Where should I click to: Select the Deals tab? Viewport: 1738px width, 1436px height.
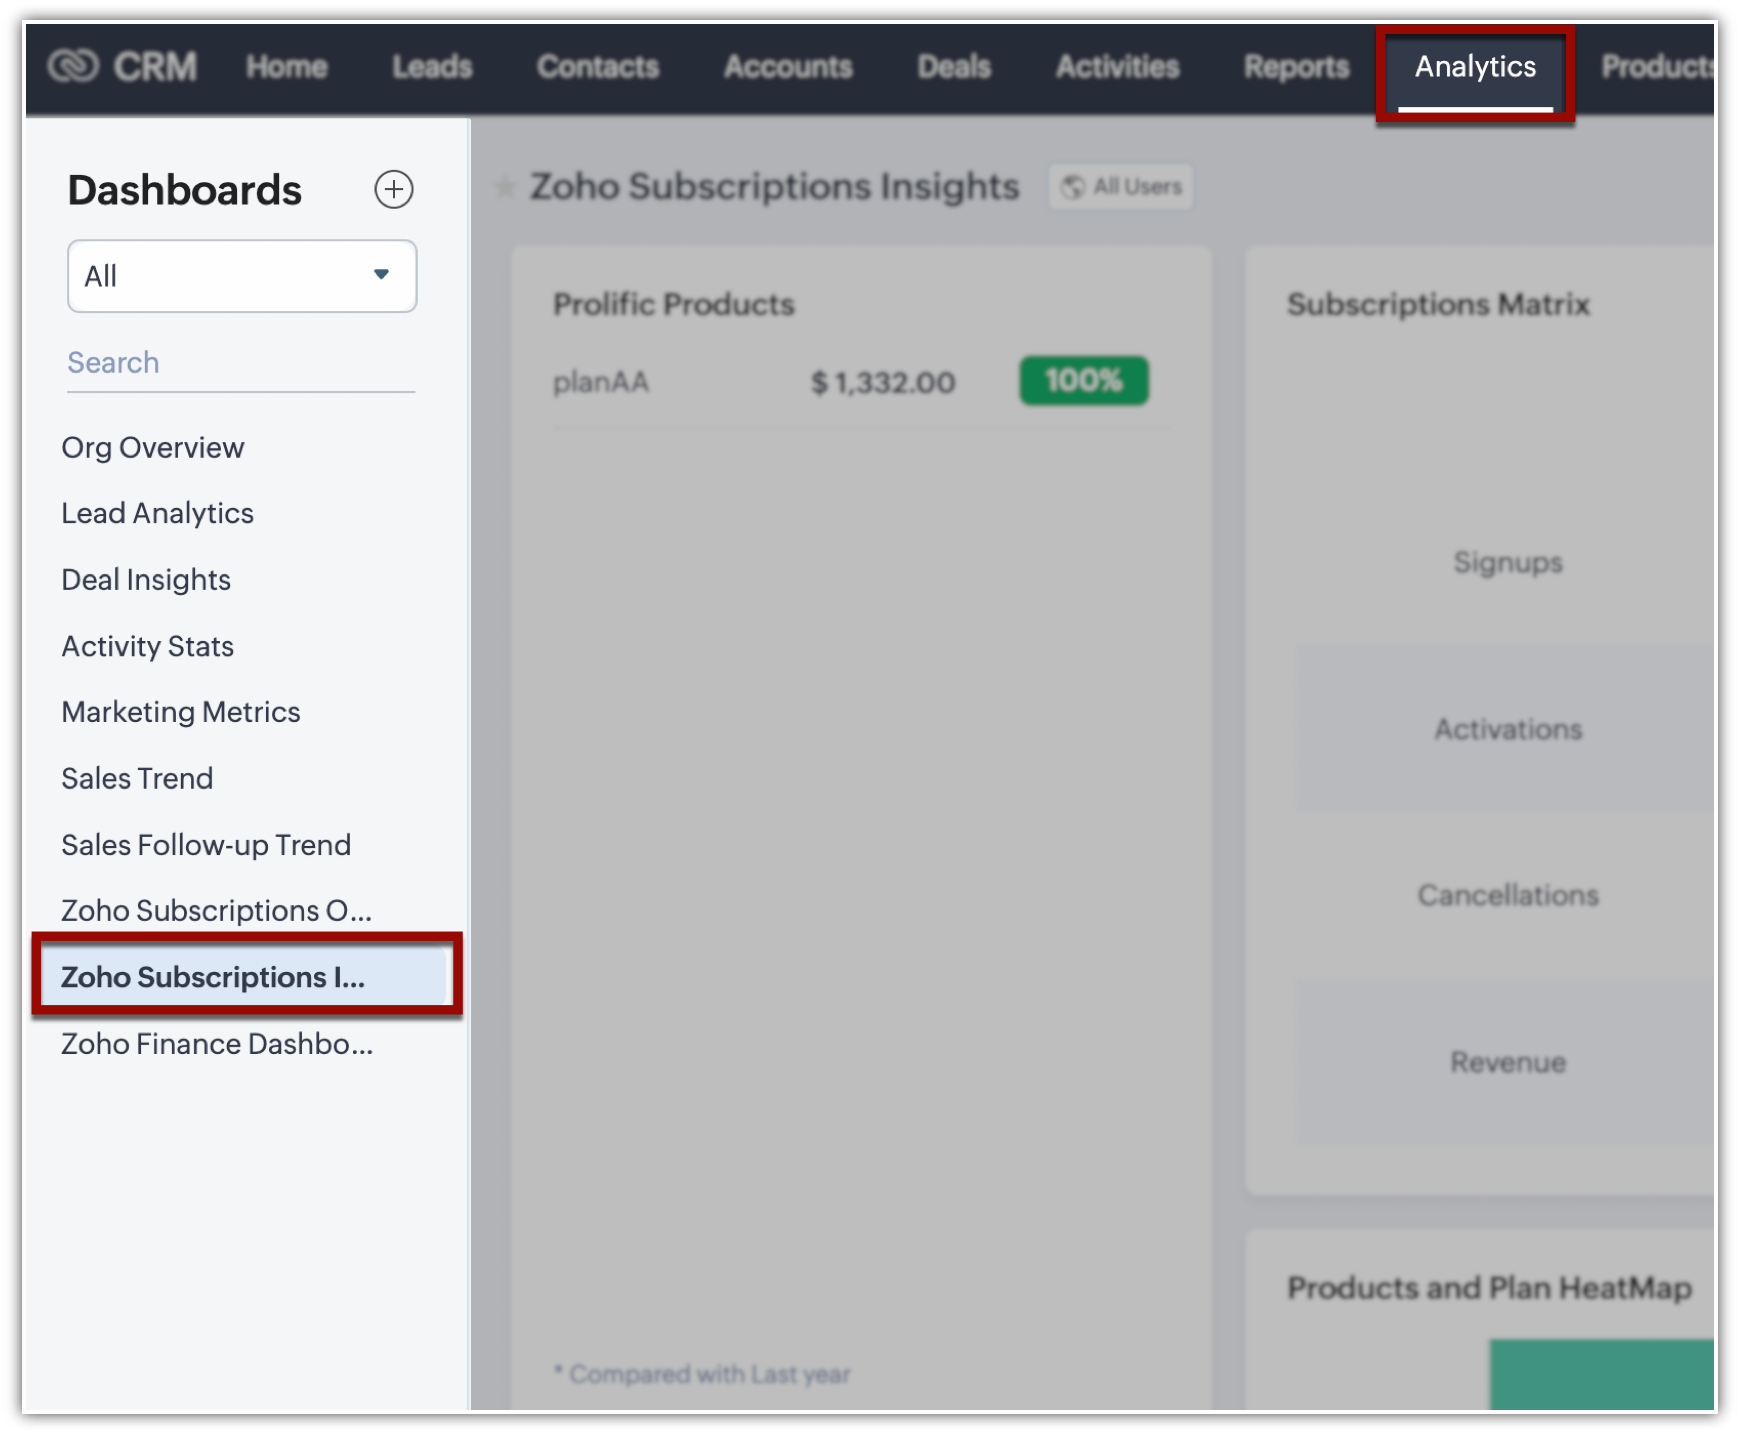954,67
